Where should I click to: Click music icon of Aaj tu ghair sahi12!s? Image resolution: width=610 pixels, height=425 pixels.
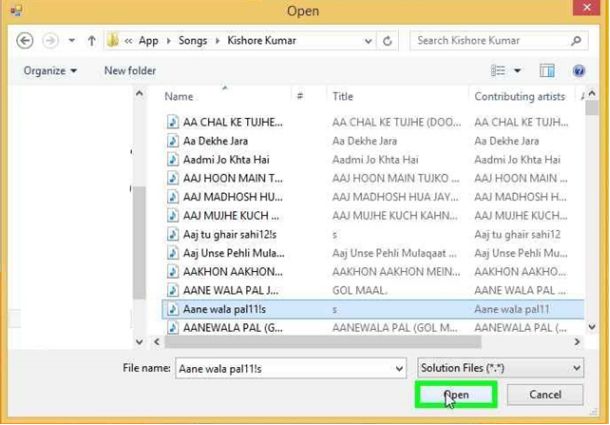pyautogui.click(x=173, y=234)
